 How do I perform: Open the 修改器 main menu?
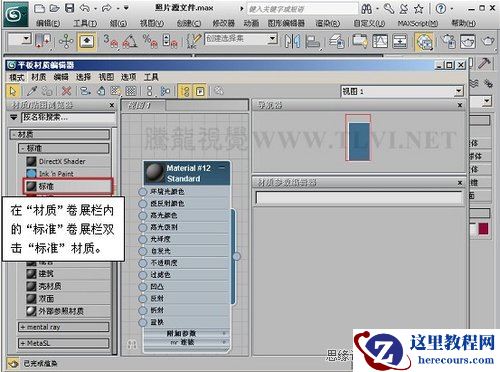[224, 23]
